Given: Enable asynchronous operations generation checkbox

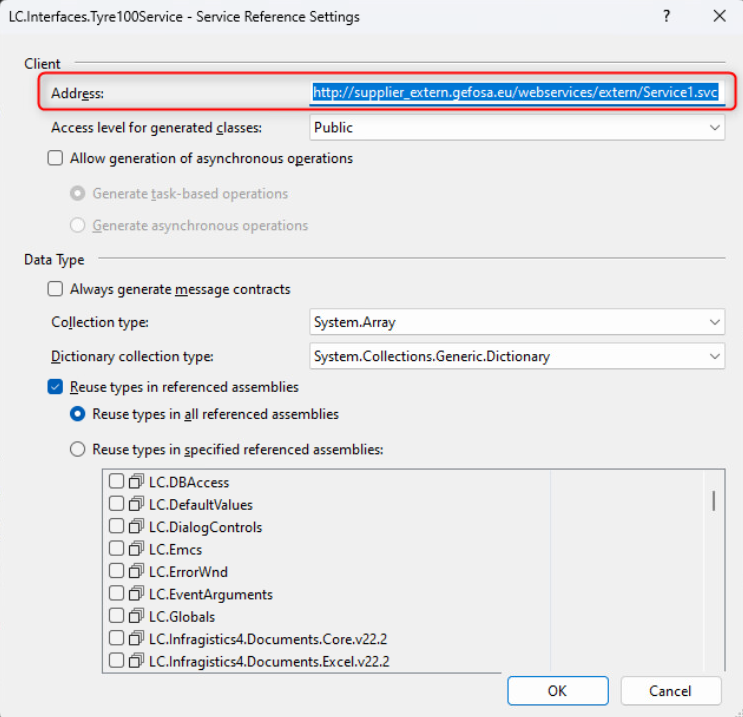Looking at the screenshot, I should point(56,158).
